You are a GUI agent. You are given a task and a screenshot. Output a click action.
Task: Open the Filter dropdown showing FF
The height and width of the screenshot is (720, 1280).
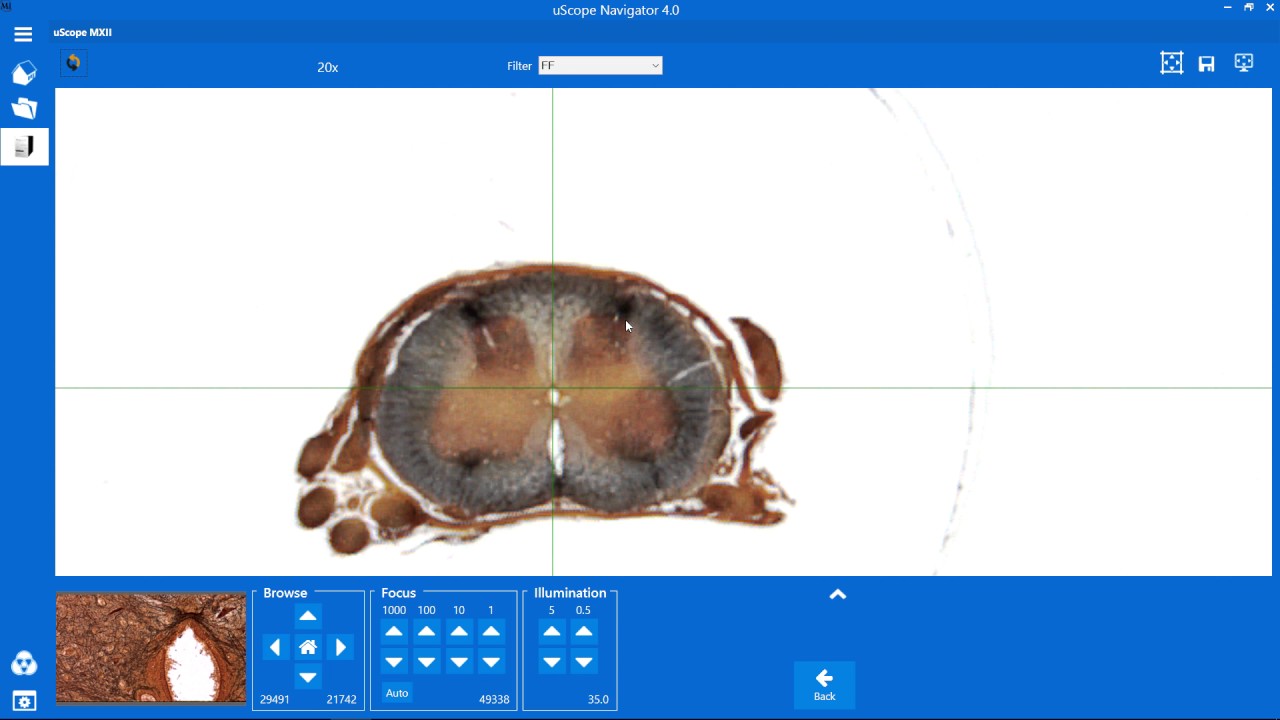click(x=600, y=66)
